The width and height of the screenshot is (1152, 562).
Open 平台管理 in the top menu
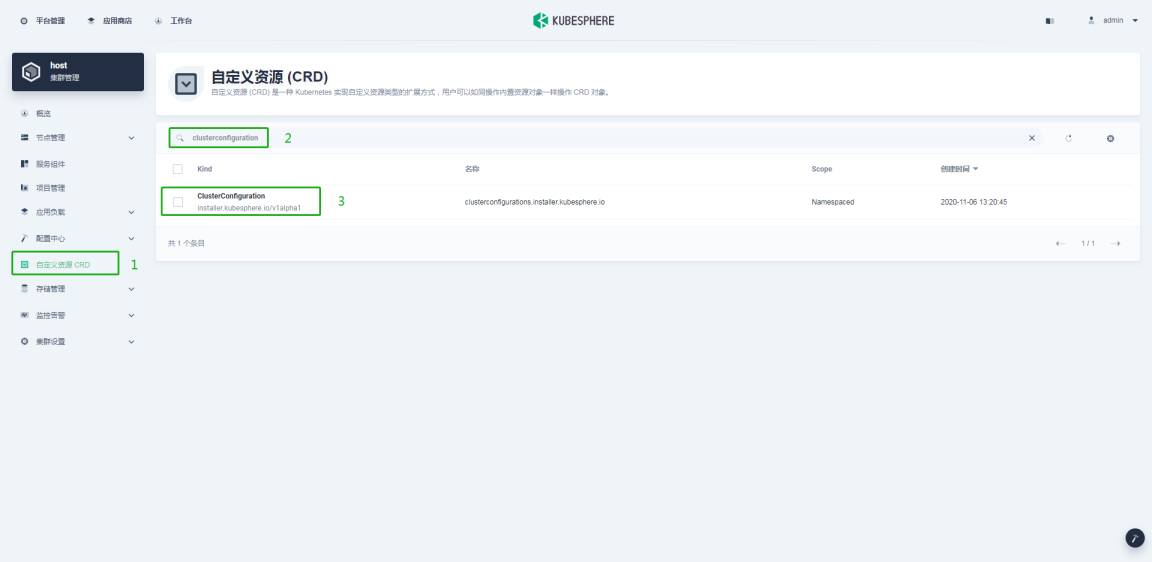click(x=43, y=21)
